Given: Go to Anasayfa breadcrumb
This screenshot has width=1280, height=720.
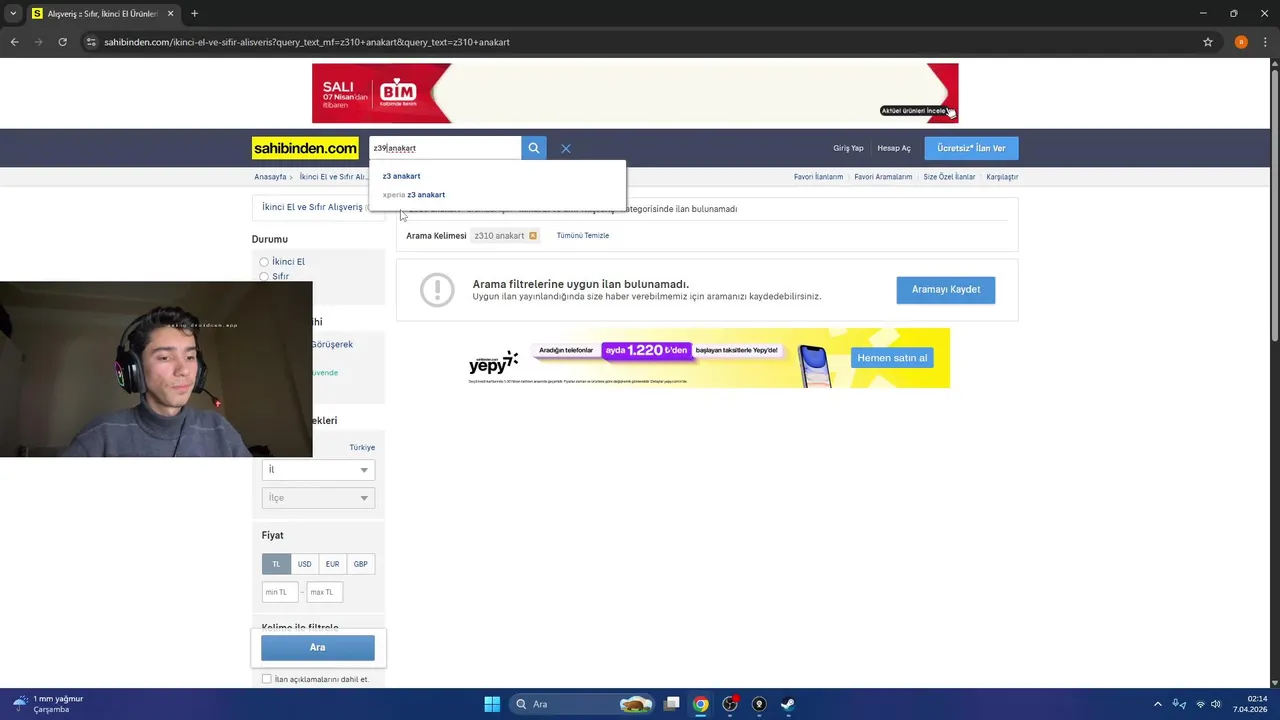Looking at the screenshot, I should click(x=270, y=177).
